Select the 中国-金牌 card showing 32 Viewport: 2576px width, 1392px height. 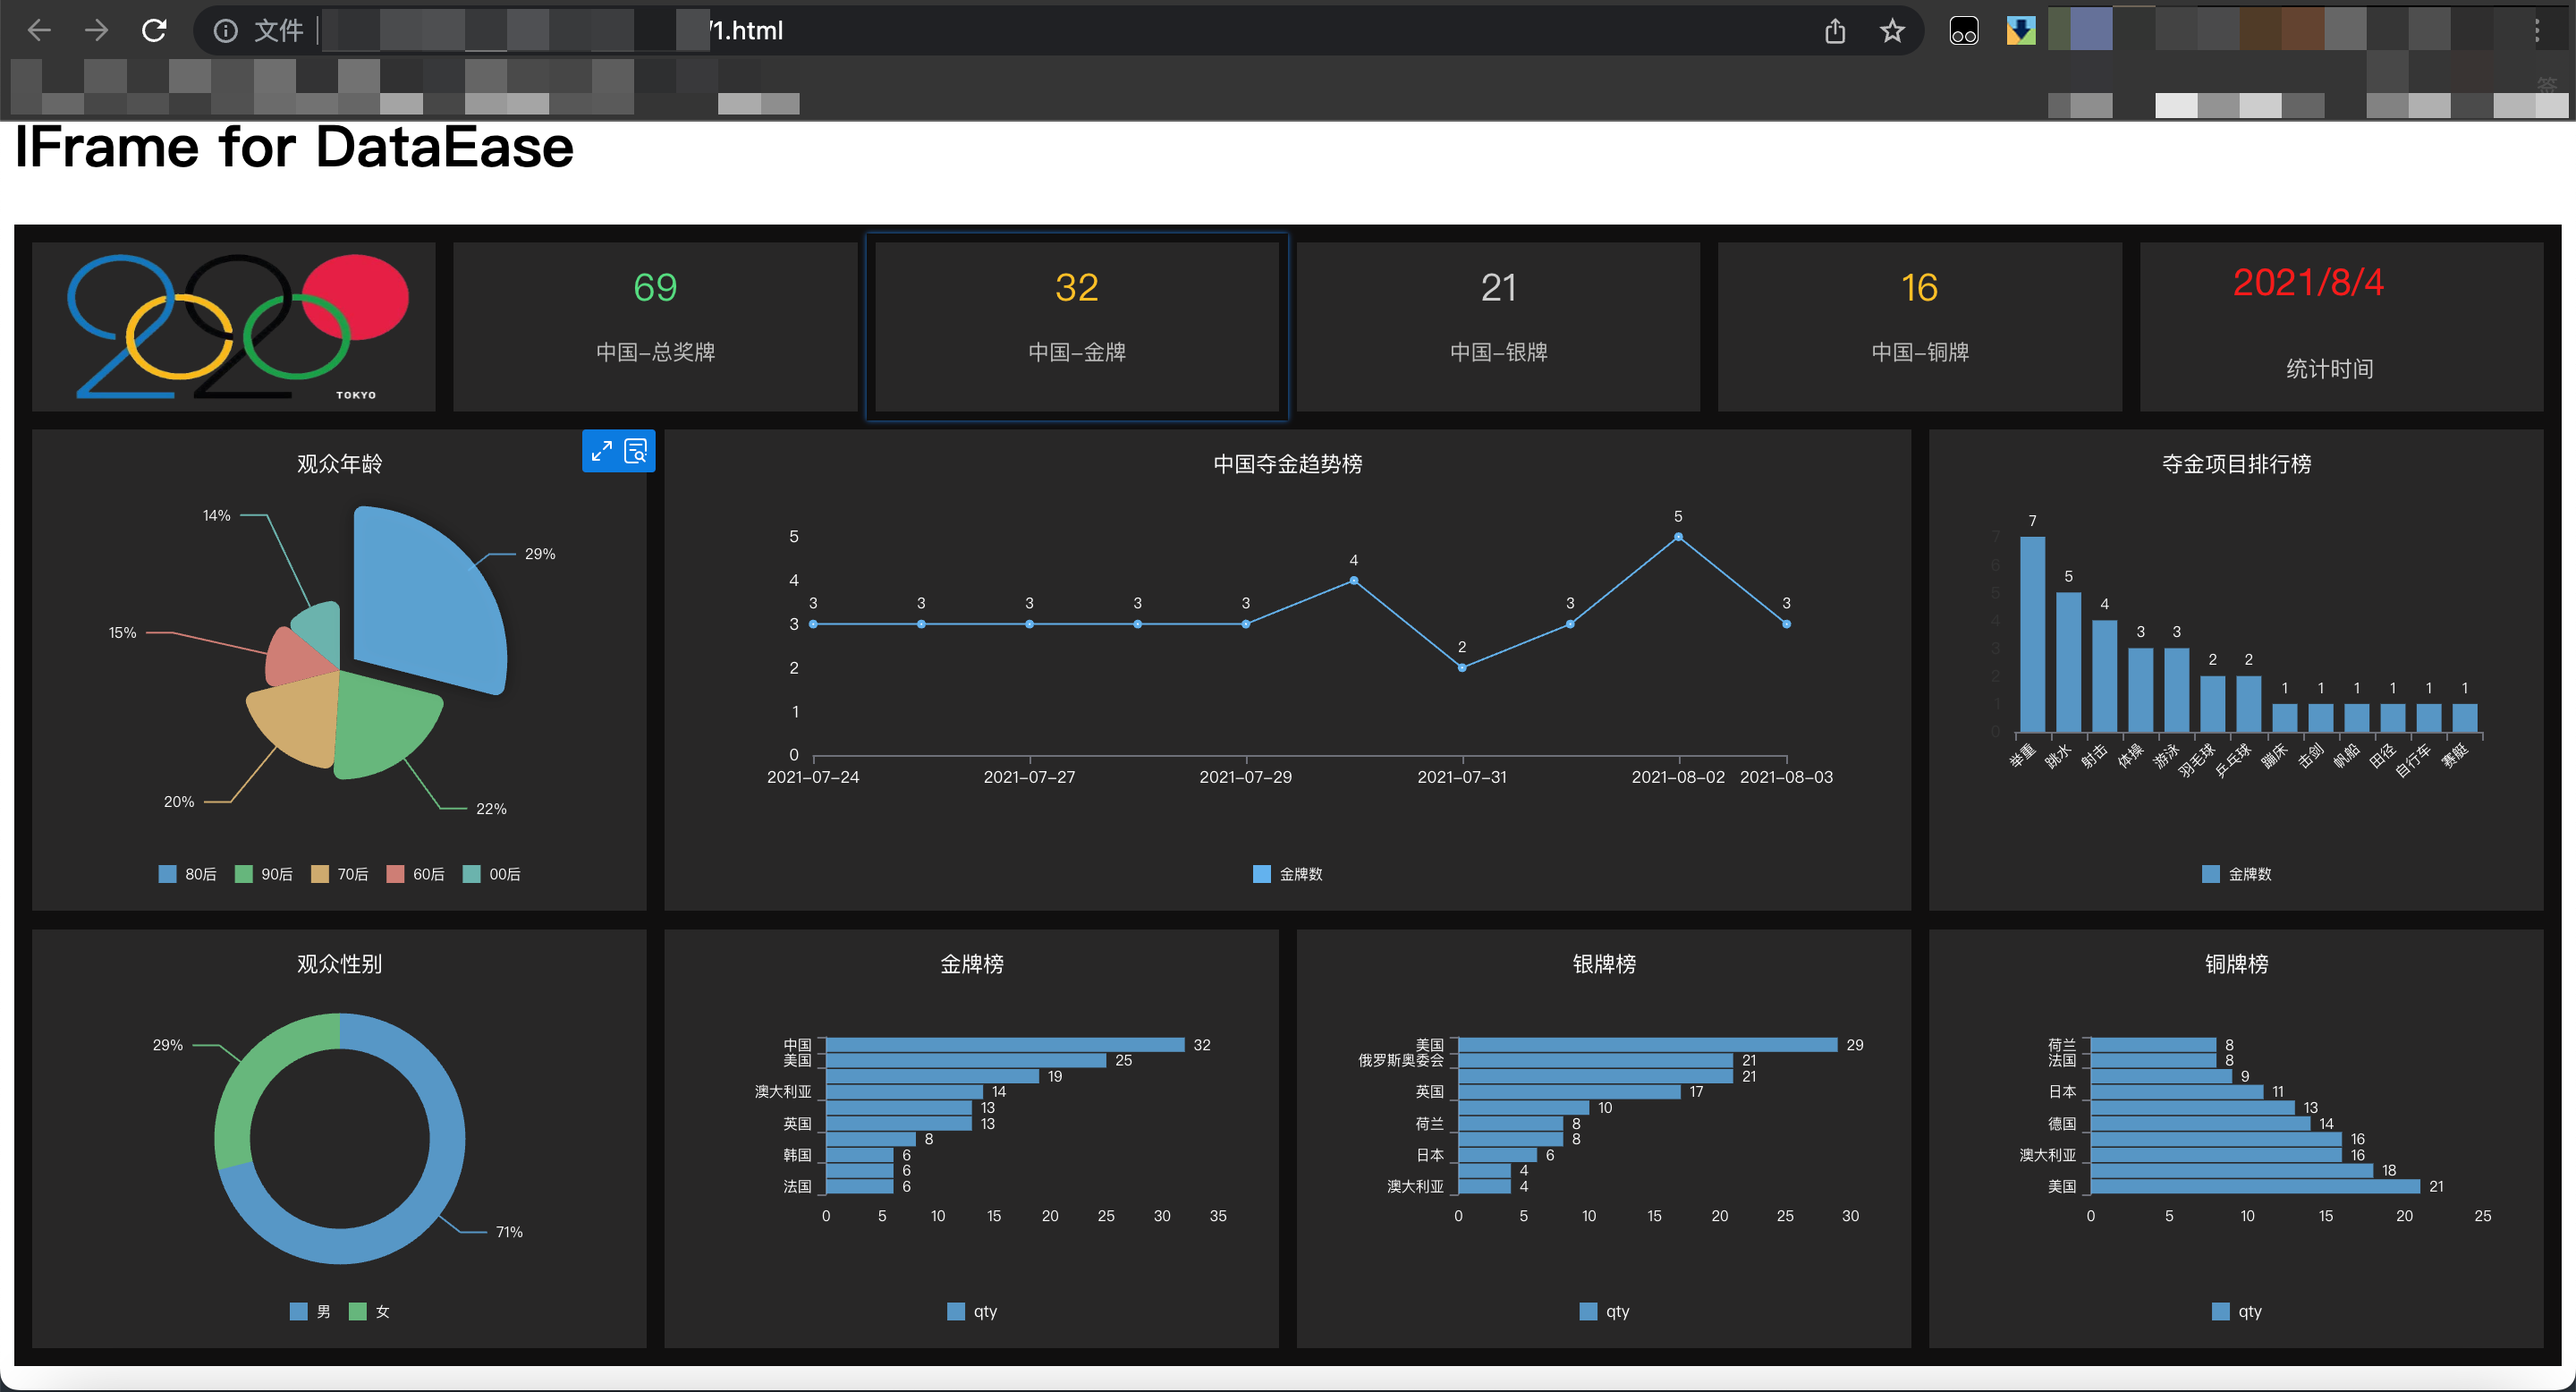coord(1077,327)
